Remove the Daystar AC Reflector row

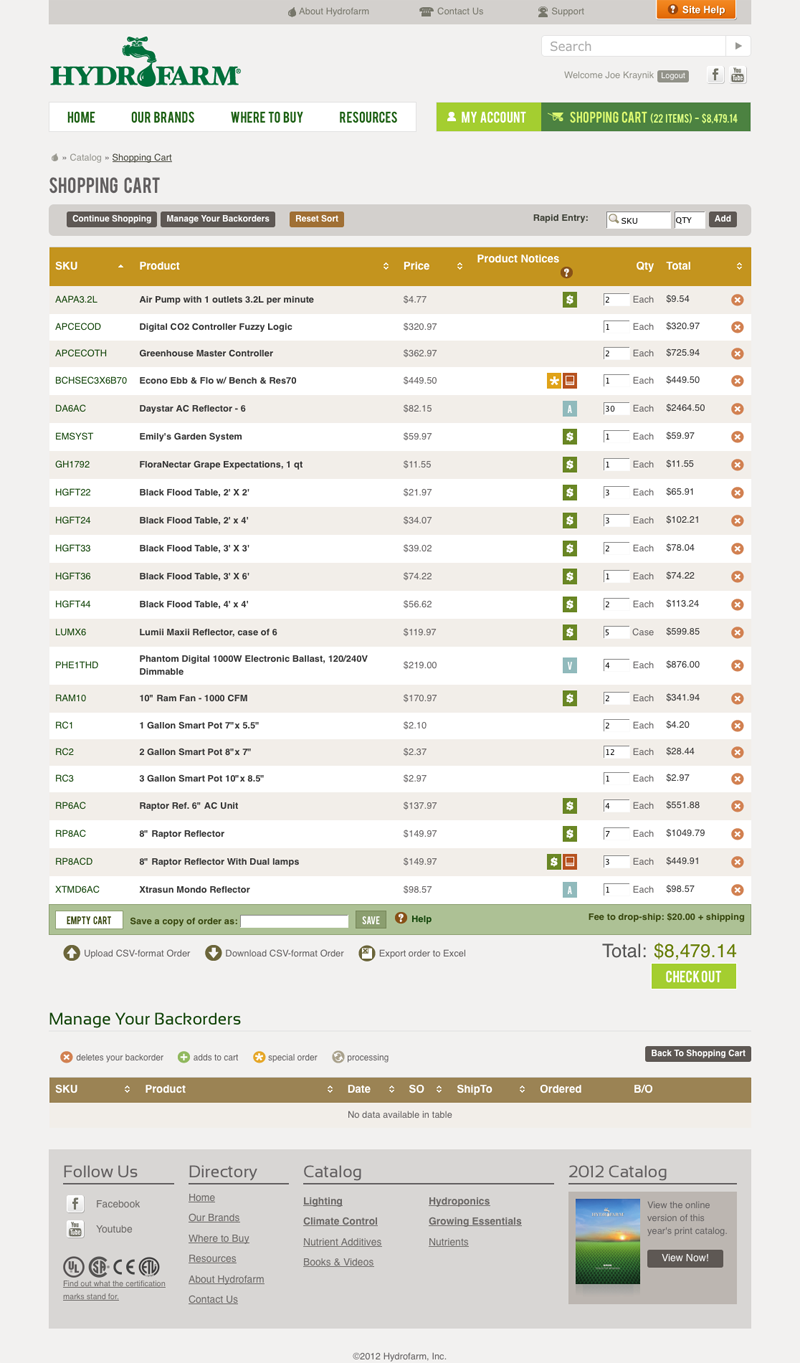click(737, 409)
